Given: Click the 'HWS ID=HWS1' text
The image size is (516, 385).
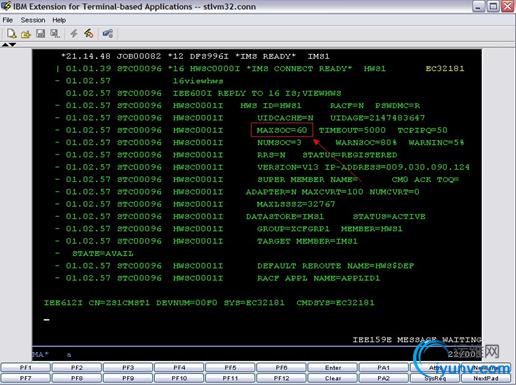Looking at the screenshot, I should point(271,106).
